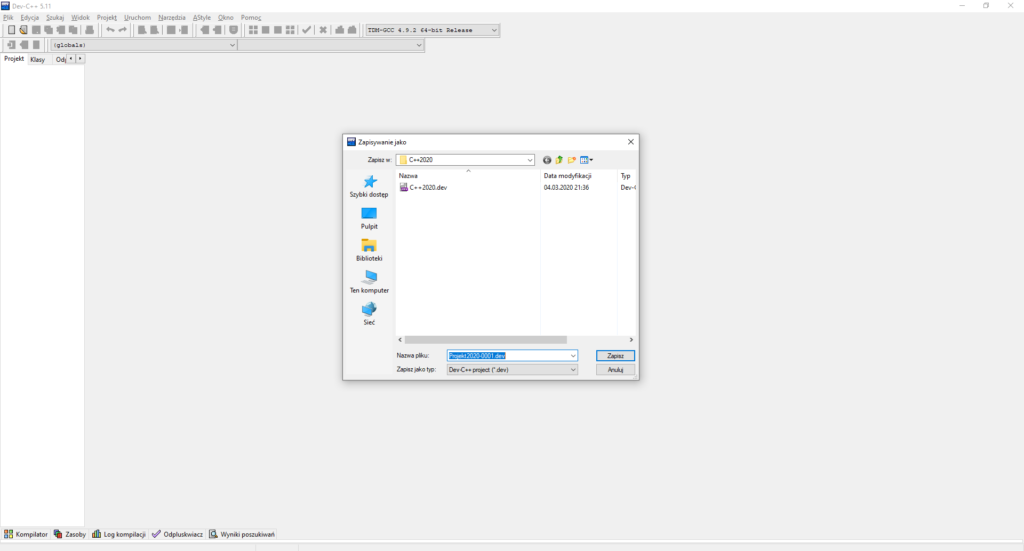This screenshot has width=1024, height=551.
Task: Click the Anuluj button
Action: click(615, 370)
